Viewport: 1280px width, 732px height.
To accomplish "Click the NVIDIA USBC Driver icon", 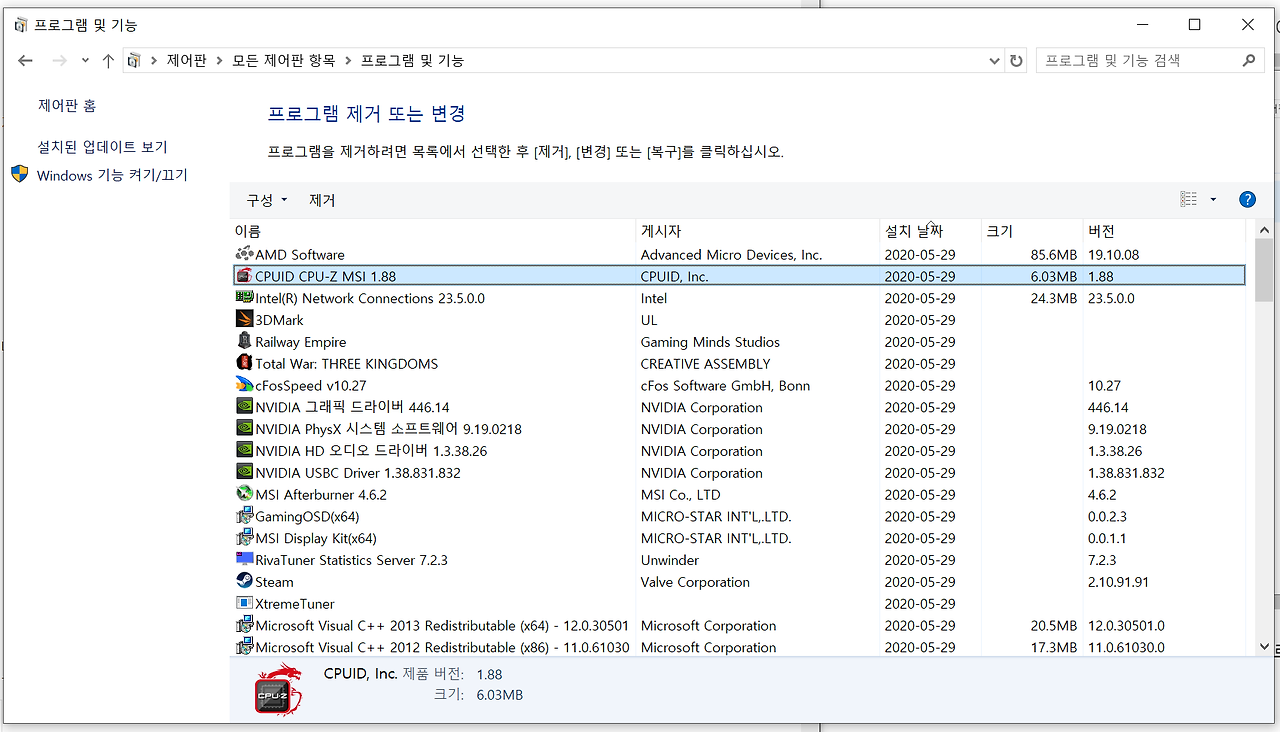I will 244,473.
